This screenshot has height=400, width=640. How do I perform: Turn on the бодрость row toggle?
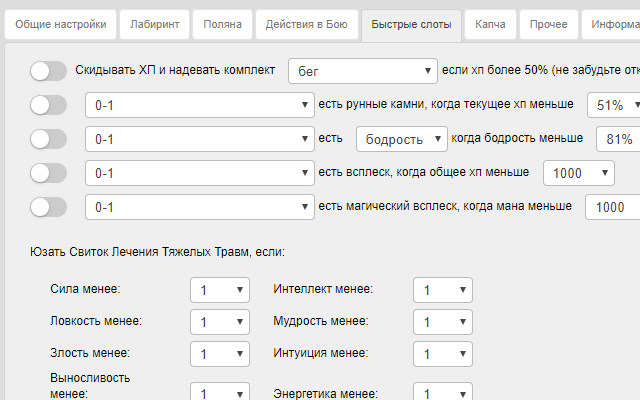click(48, 139)
